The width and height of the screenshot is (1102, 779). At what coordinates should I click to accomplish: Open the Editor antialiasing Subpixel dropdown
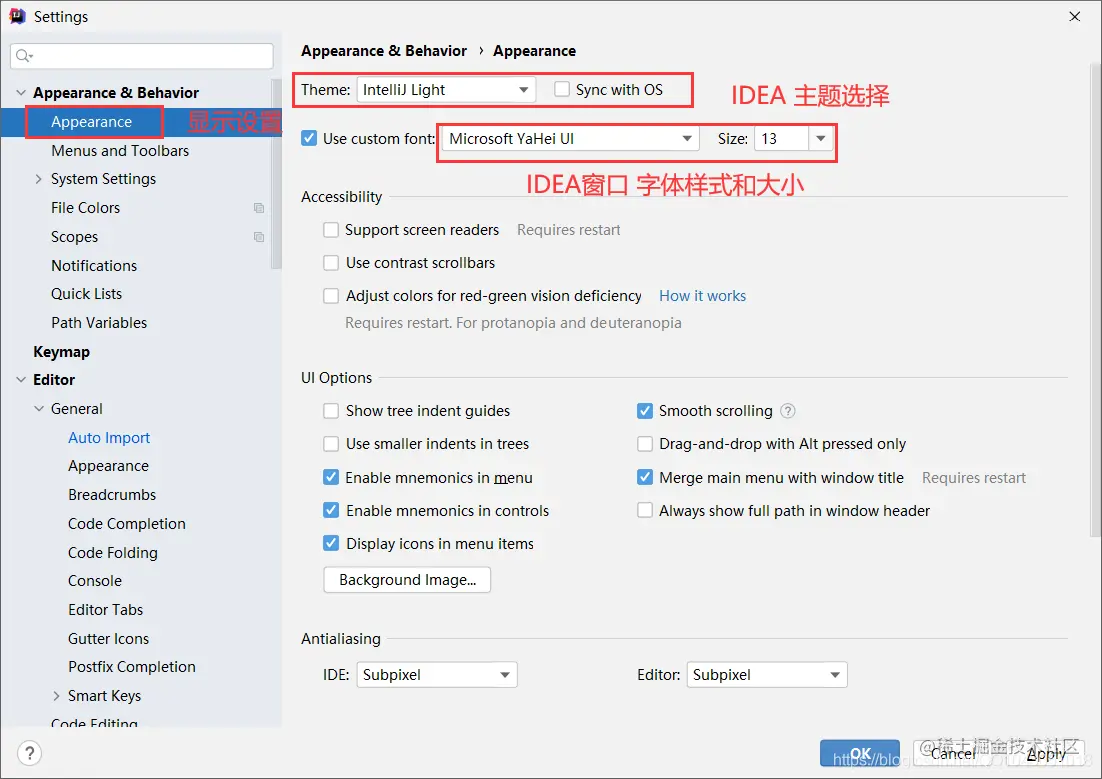pyautogui.click(x=767, y=675)
